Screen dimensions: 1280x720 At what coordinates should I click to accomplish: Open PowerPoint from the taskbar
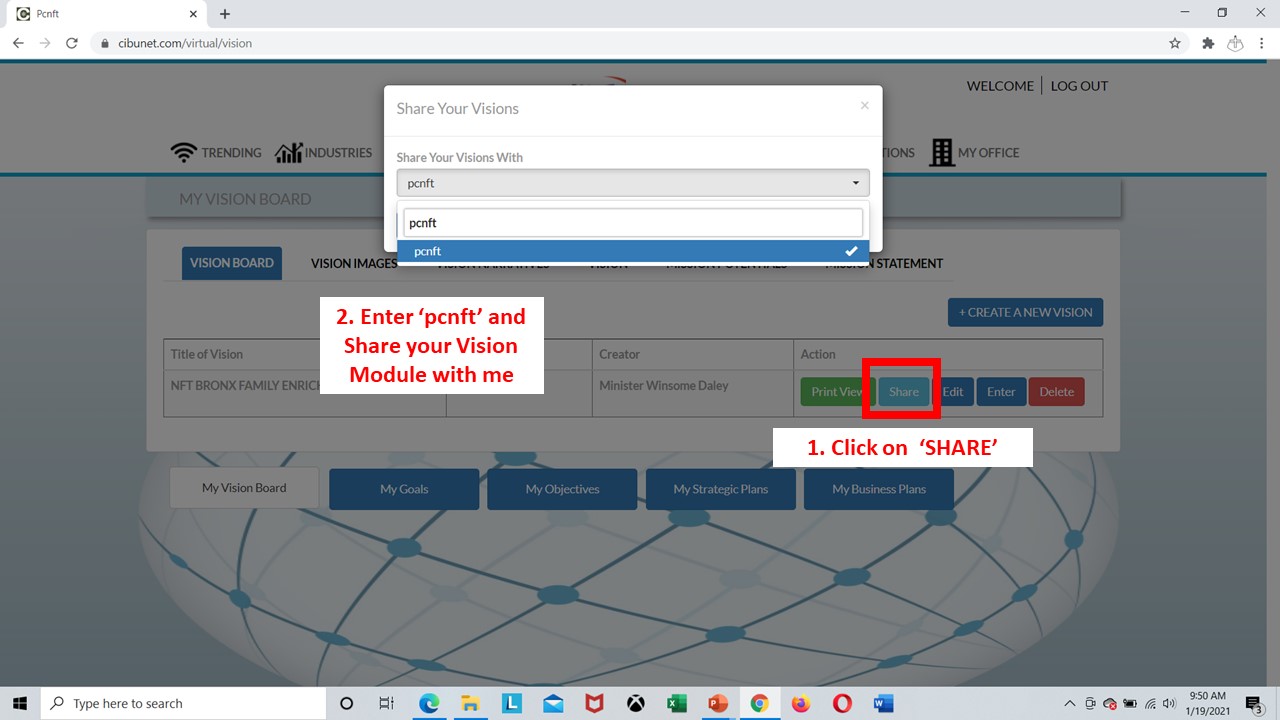[718, 703]
